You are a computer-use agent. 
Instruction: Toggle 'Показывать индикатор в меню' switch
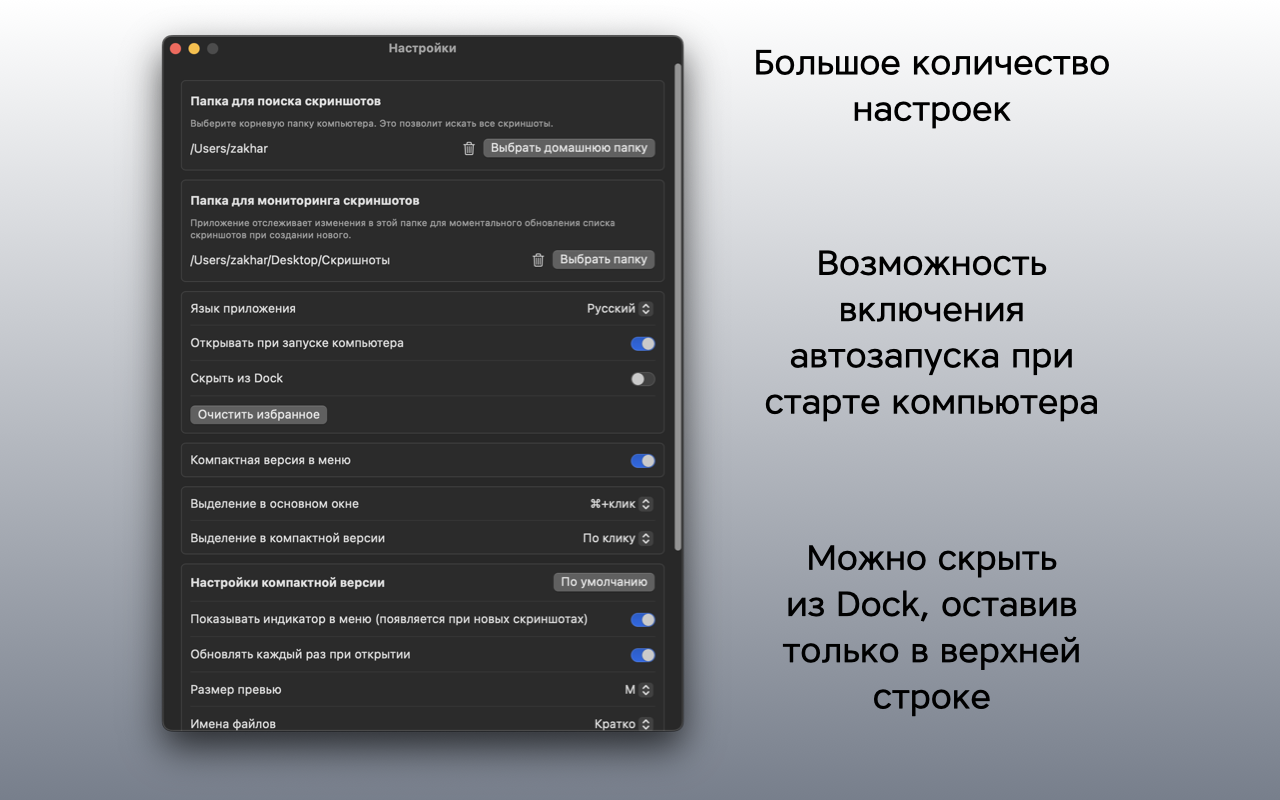click(642, 620)
